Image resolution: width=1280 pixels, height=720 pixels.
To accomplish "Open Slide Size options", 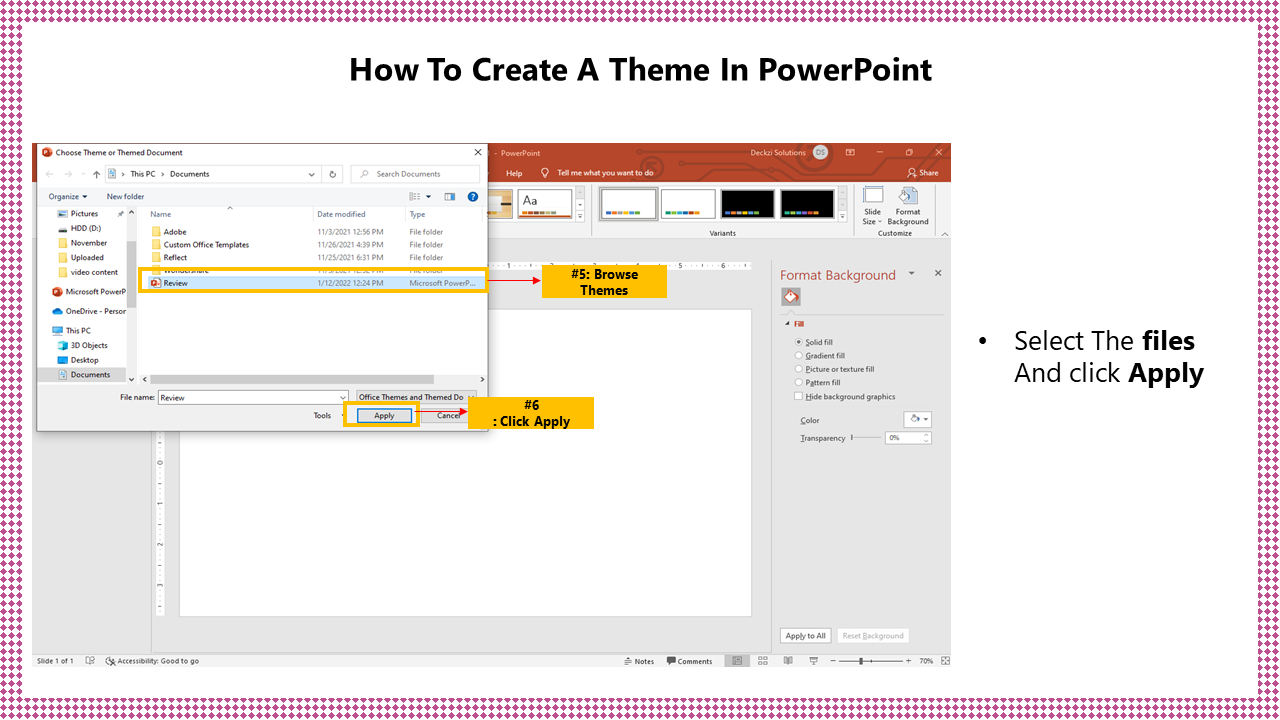I will coord(873,205).
